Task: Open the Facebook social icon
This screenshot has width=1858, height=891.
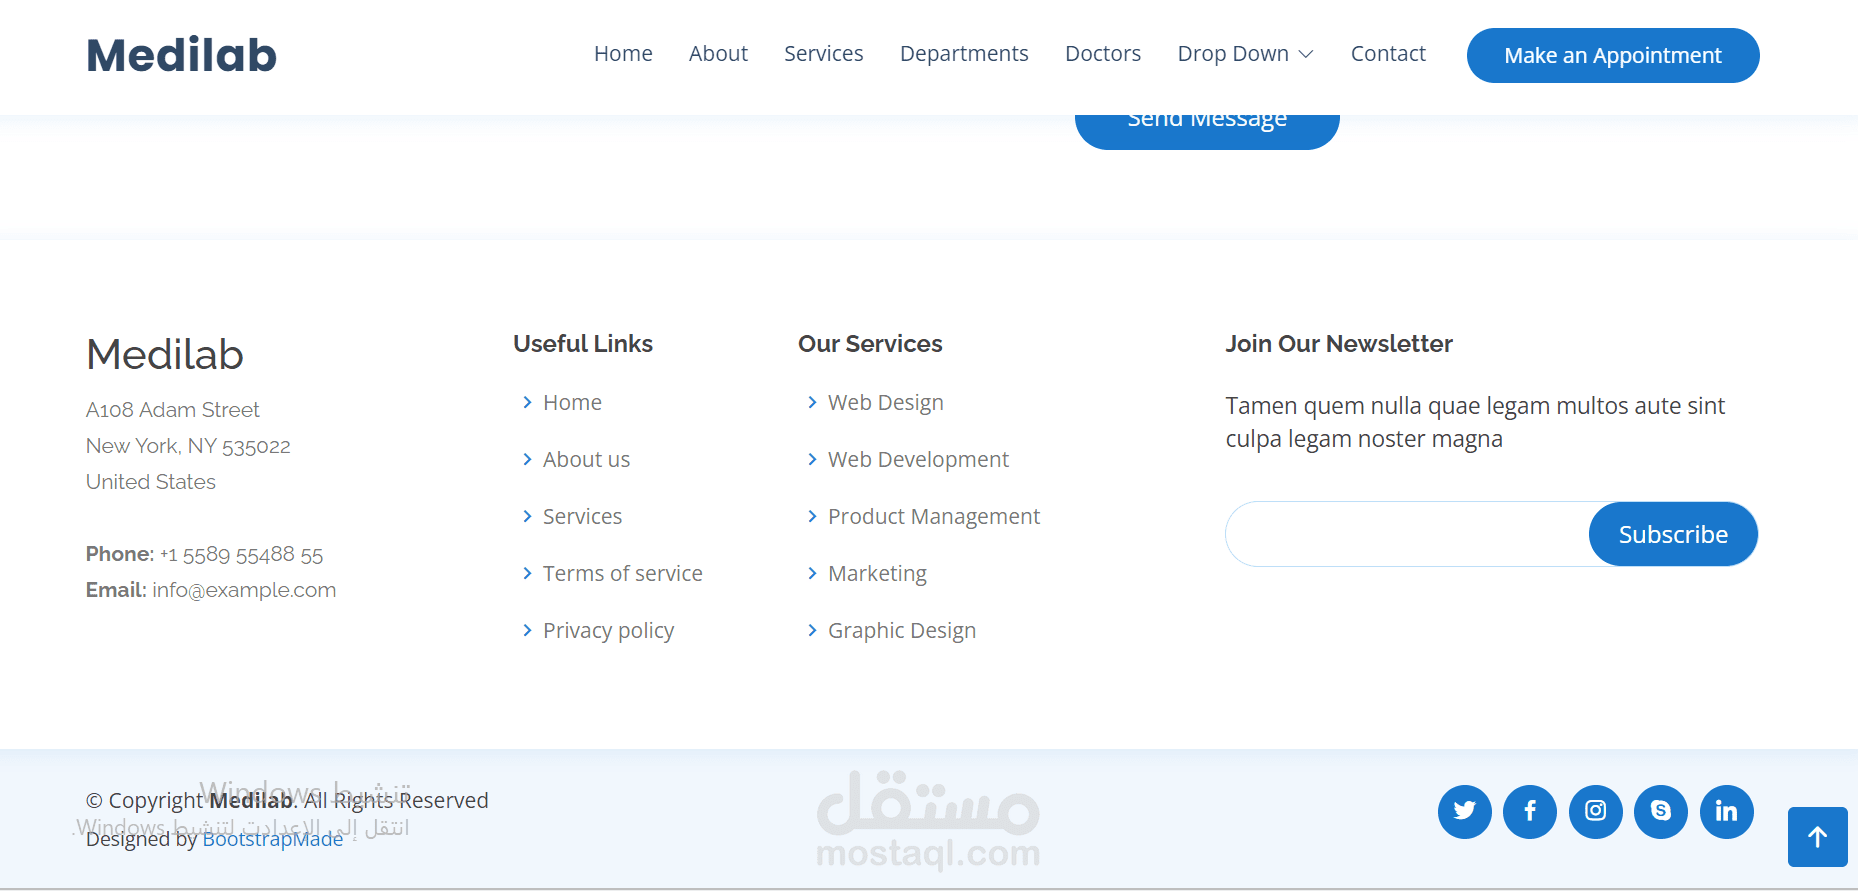Action: click(x=1530, y=811)
